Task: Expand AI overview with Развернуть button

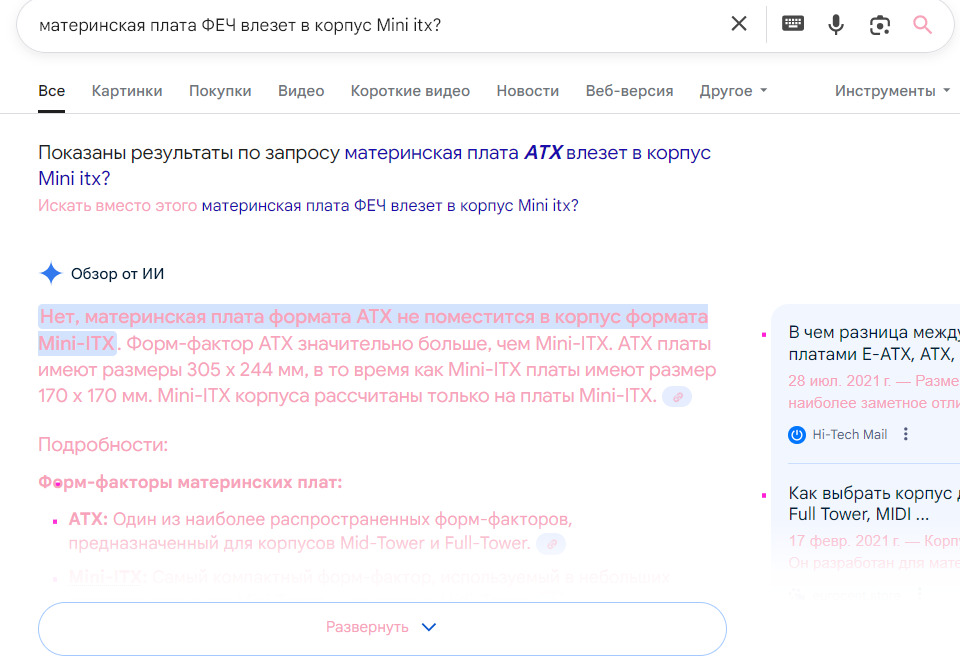Action: pyautogui.click(x=382, y=628)
